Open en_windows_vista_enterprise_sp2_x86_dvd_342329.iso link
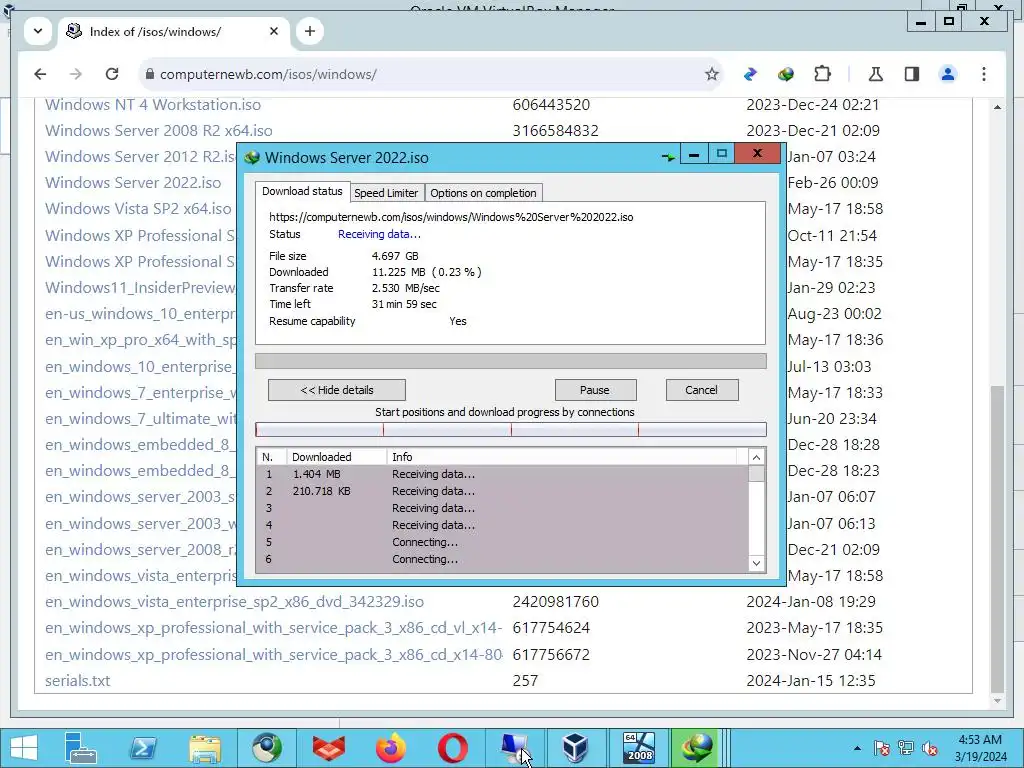The width and height of the screenshot is (1024, 768). pyautogui.click(x=234, y=601)
